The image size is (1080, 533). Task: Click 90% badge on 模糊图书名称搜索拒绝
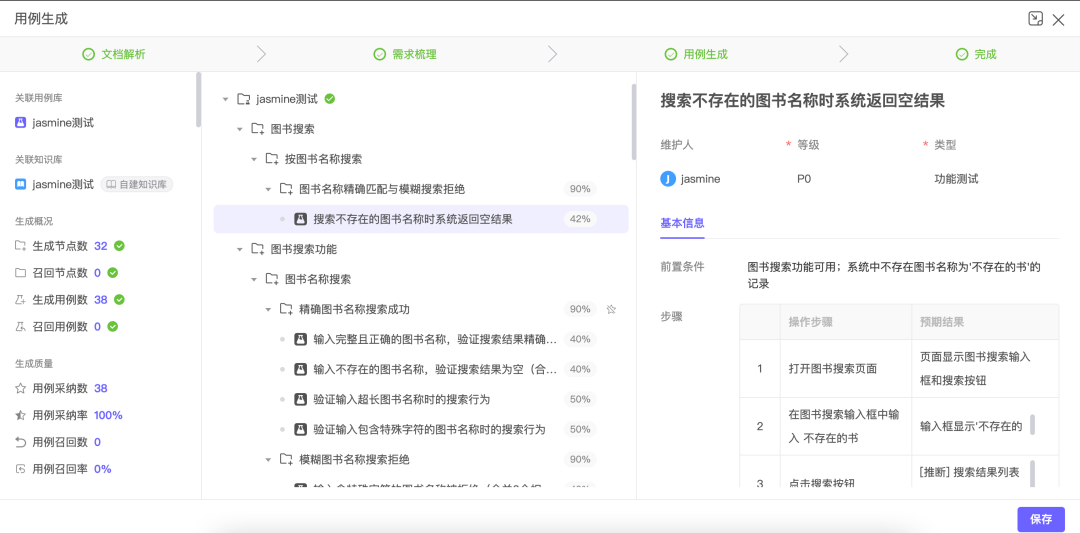580,459
